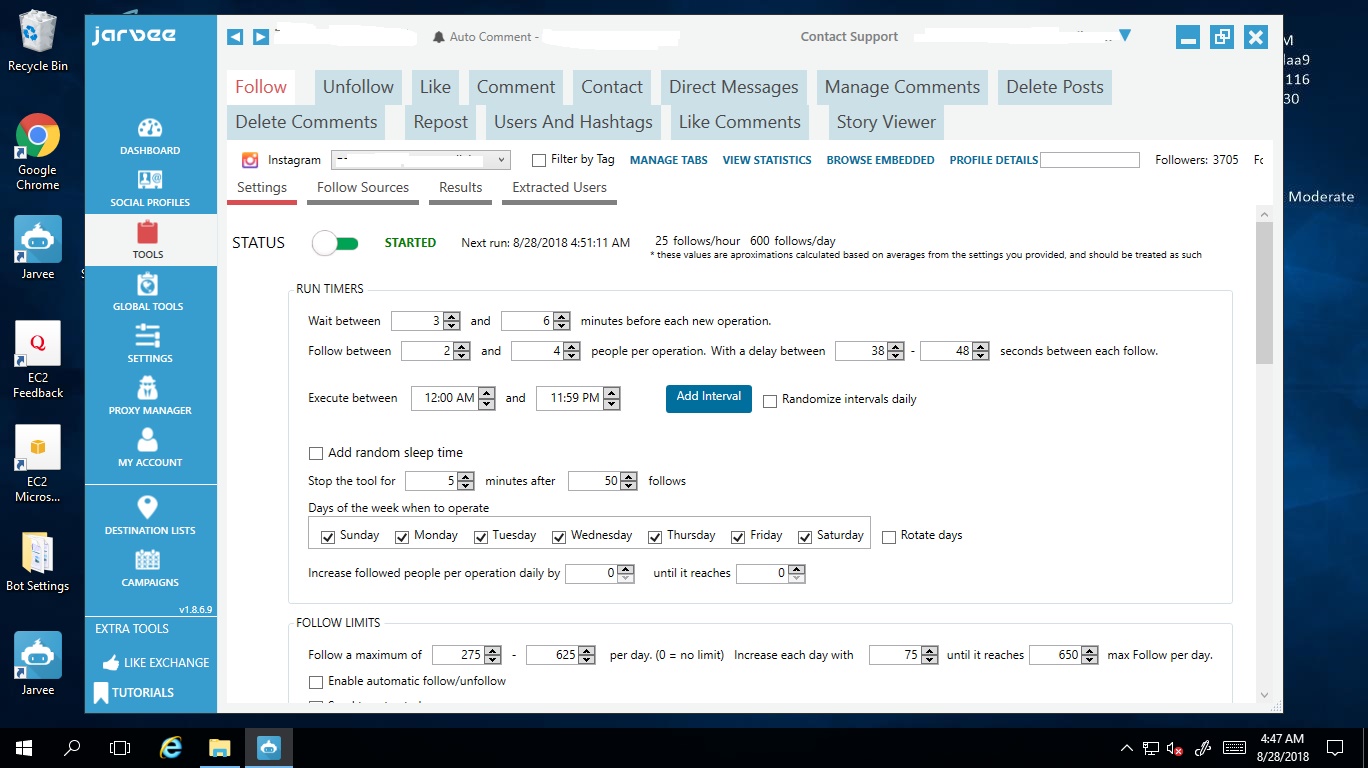Click Add Interval button

(709, 398)
